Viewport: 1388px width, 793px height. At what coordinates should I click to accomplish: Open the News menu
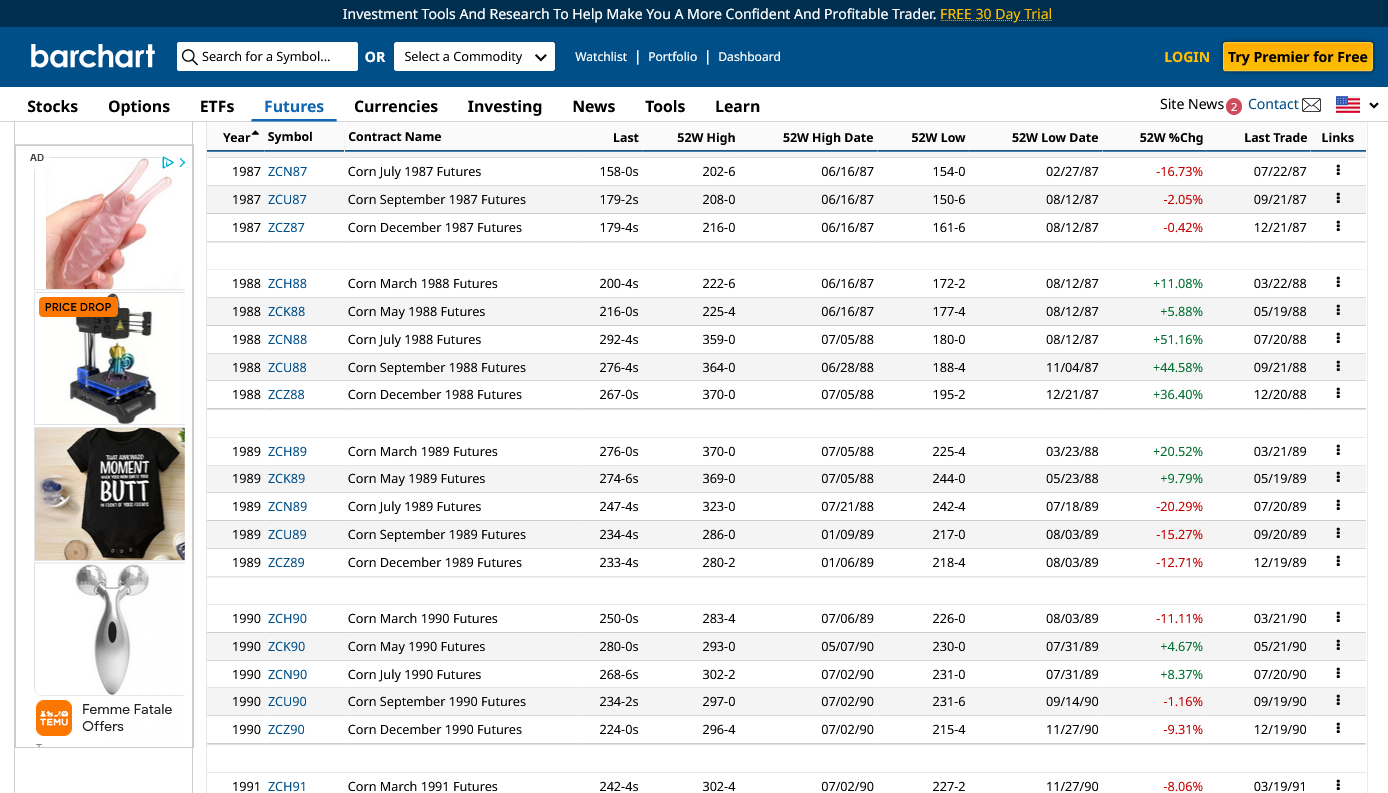point(594,106)
